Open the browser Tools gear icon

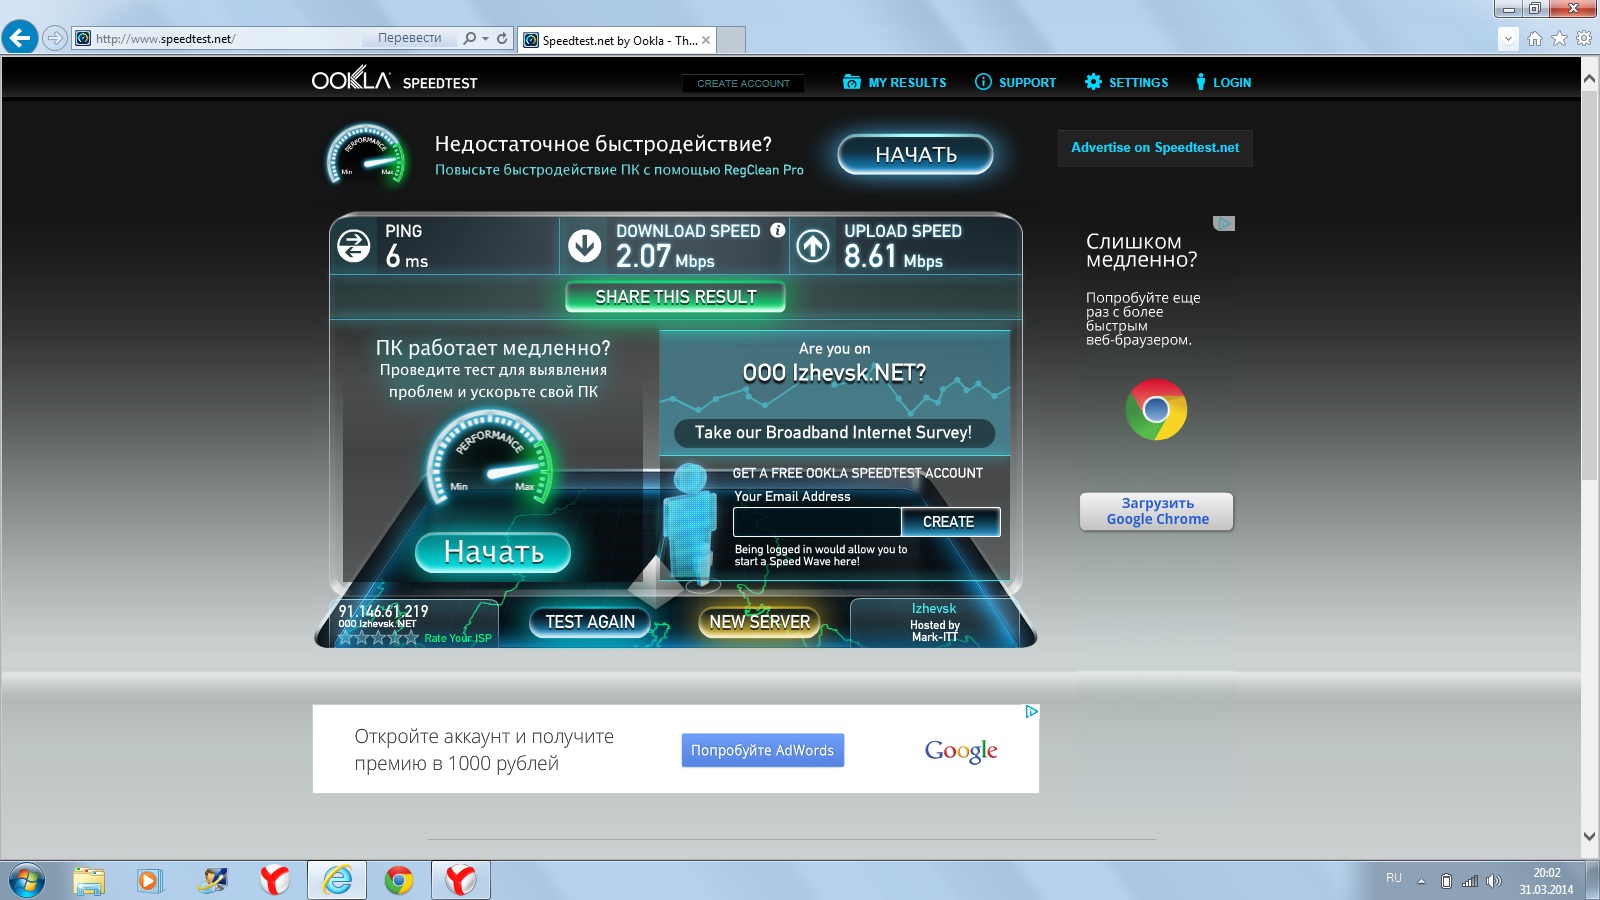click(1584, 38)
